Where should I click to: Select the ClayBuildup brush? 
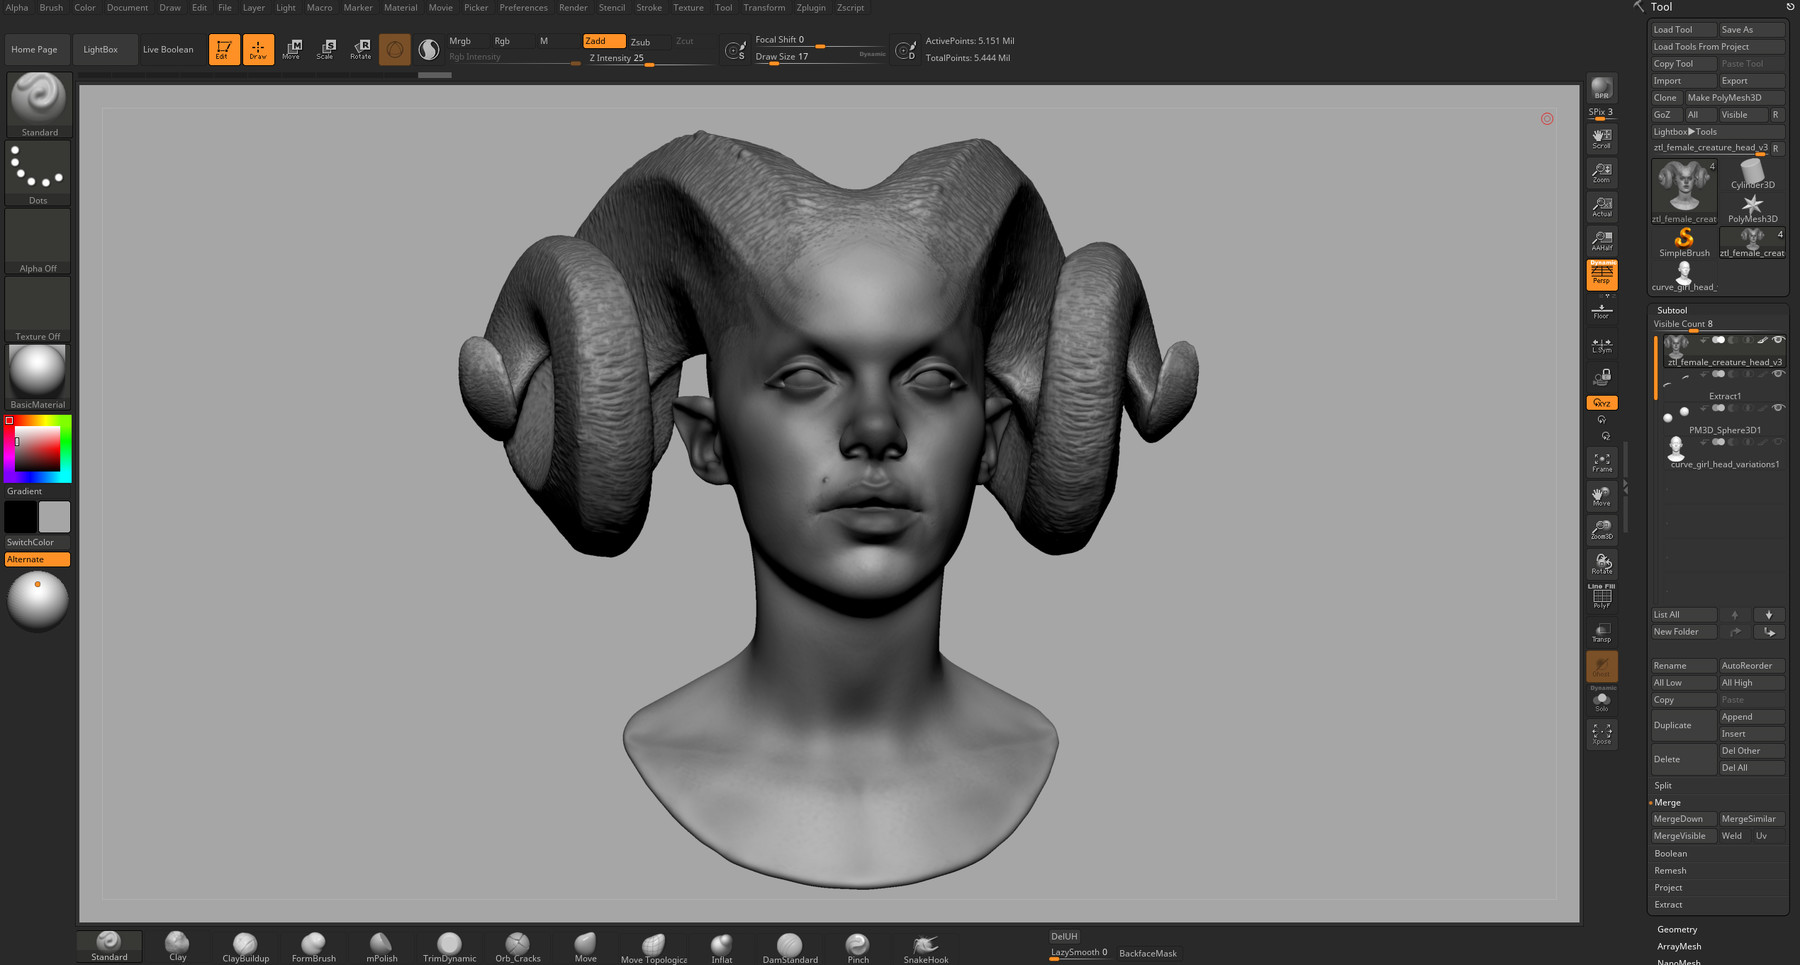[x=245, y=946]
